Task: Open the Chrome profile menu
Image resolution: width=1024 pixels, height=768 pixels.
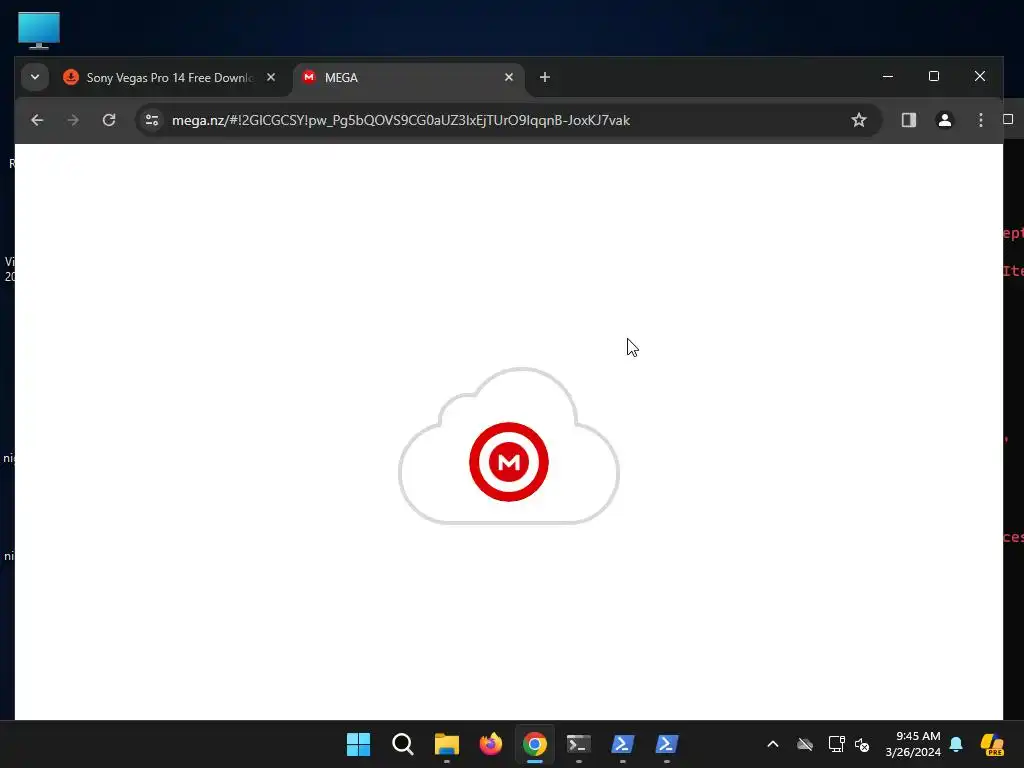Action: tap(944, 120)
